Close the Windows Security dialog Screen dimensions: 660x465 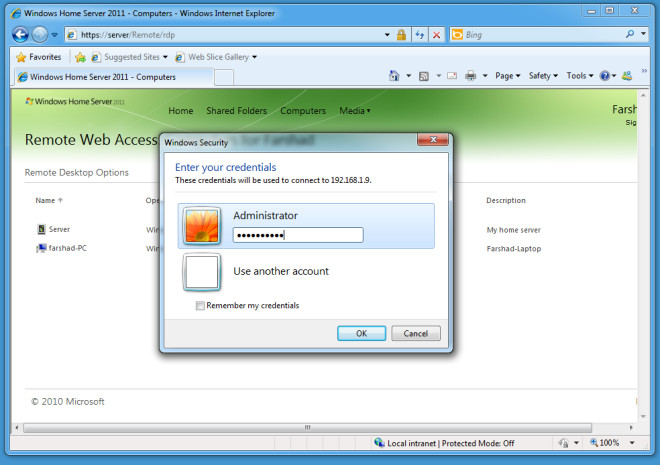tap(433, 139)
